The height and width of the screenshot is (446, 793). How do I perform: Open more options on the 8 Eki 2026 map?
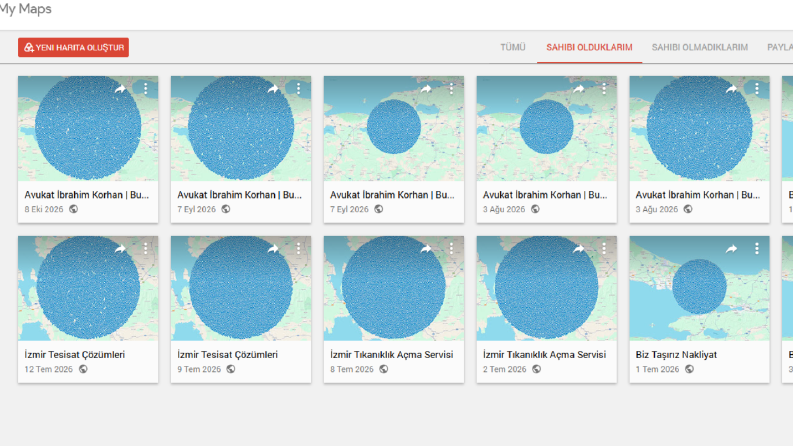(x=146, y=89)
